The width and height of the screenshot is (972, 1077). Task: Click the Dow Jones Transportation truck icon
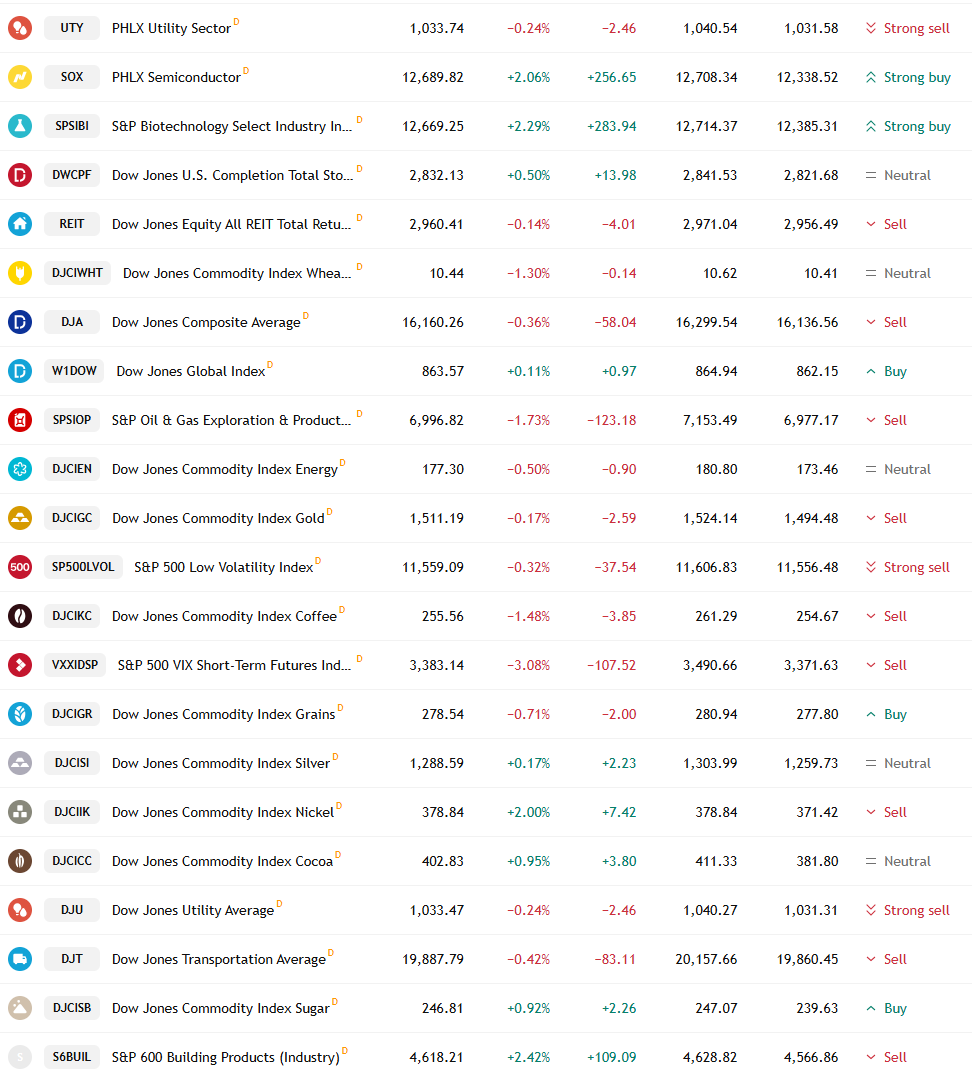click(20, 959)
